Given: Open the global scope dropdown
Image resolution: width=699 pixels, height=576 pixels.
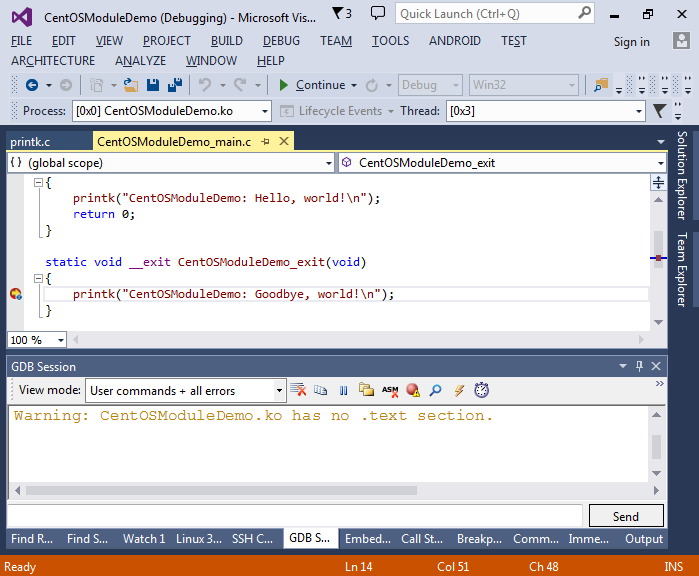Looking at the screenshot, I should click(171, 163).
